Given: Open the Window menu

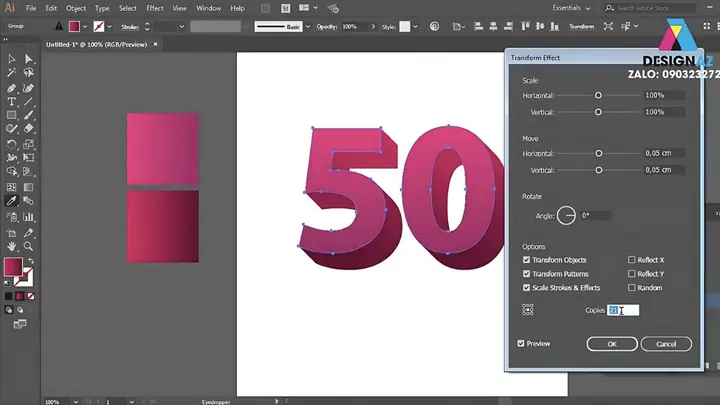Looking at the screenshot, I should click(208, 8).
